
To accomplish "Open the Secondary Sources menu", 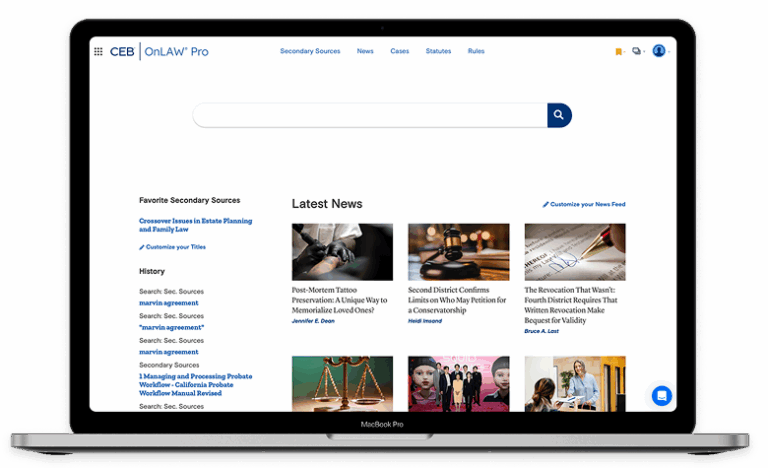I will pos(310,51).
